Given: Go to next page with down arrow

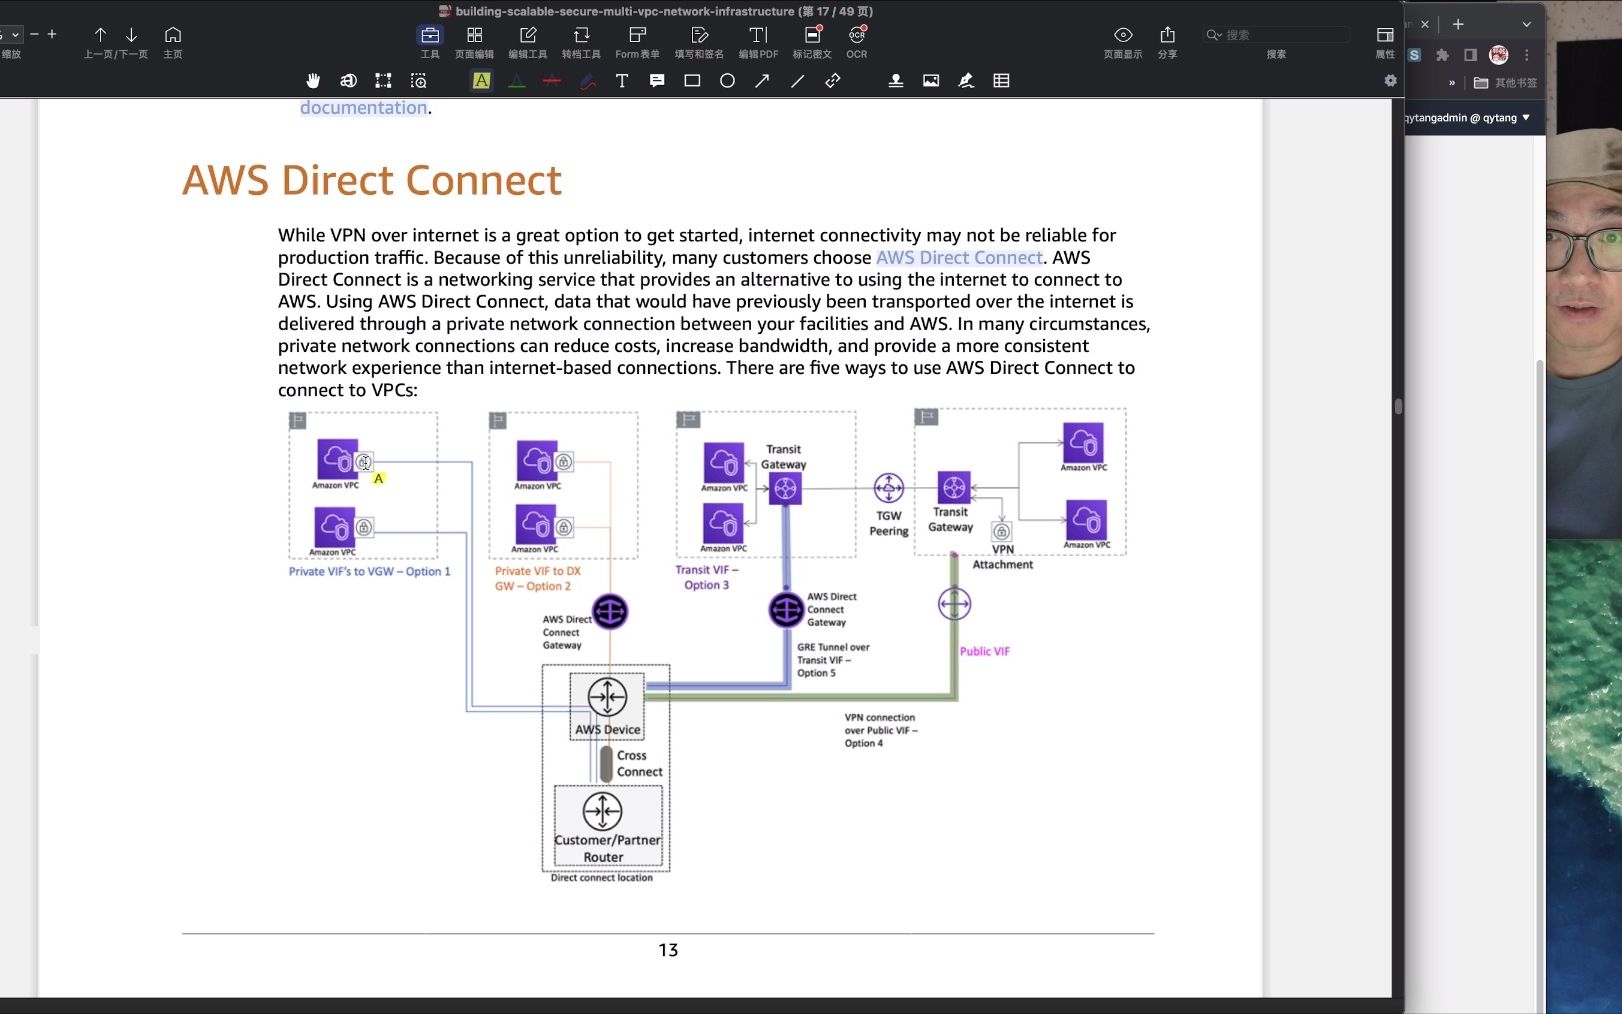Looking at the screenshot, I should 131,35.
